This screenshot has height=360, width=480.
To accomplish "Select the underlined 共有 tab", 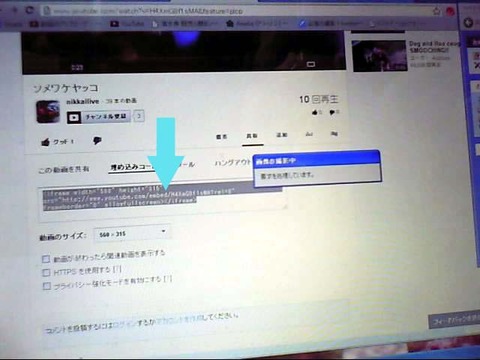I will 252,136.
